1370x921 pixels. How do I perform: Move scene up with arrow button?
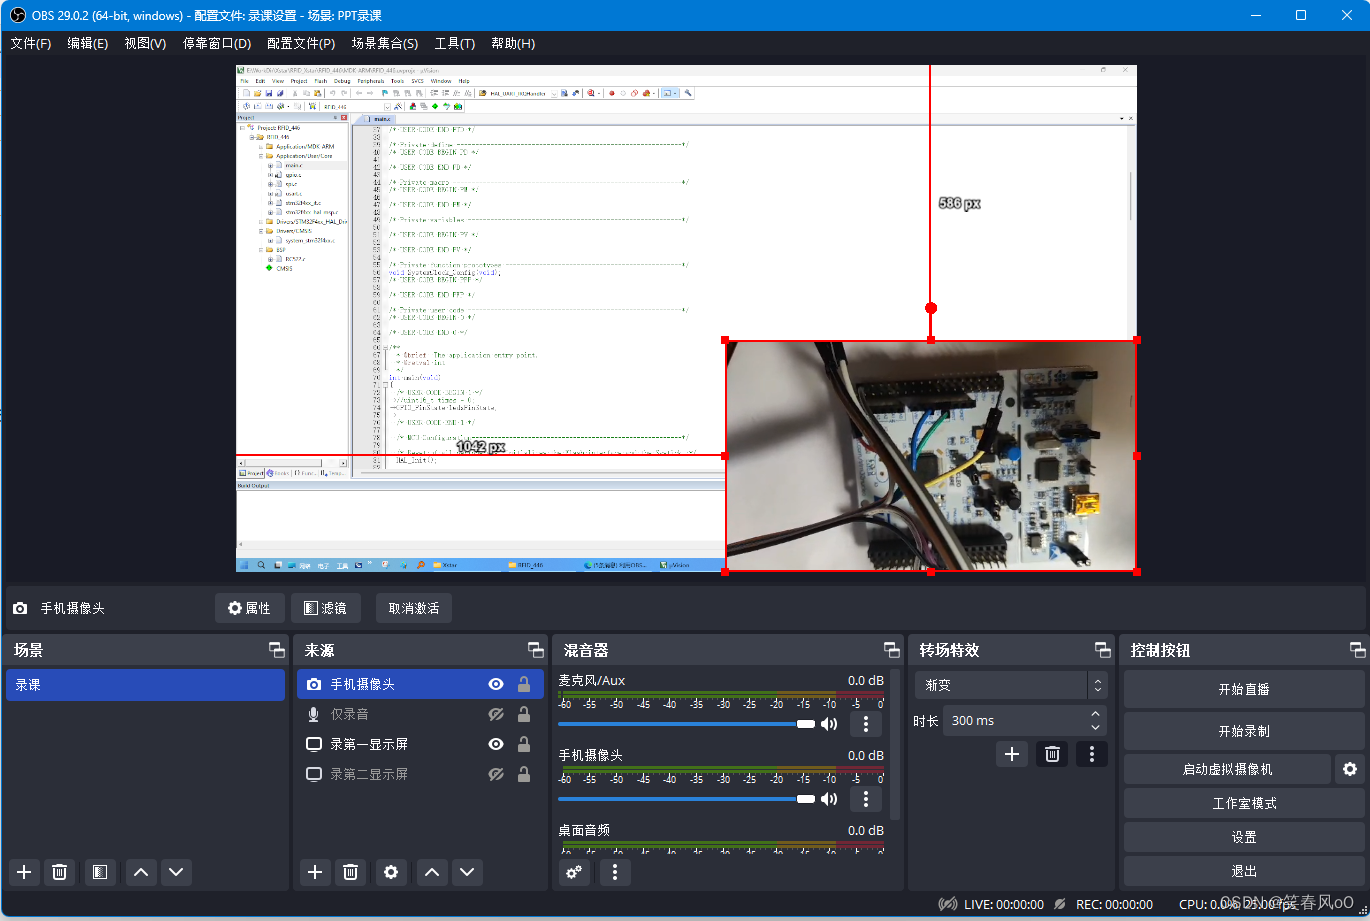click(x=141, y=872)
